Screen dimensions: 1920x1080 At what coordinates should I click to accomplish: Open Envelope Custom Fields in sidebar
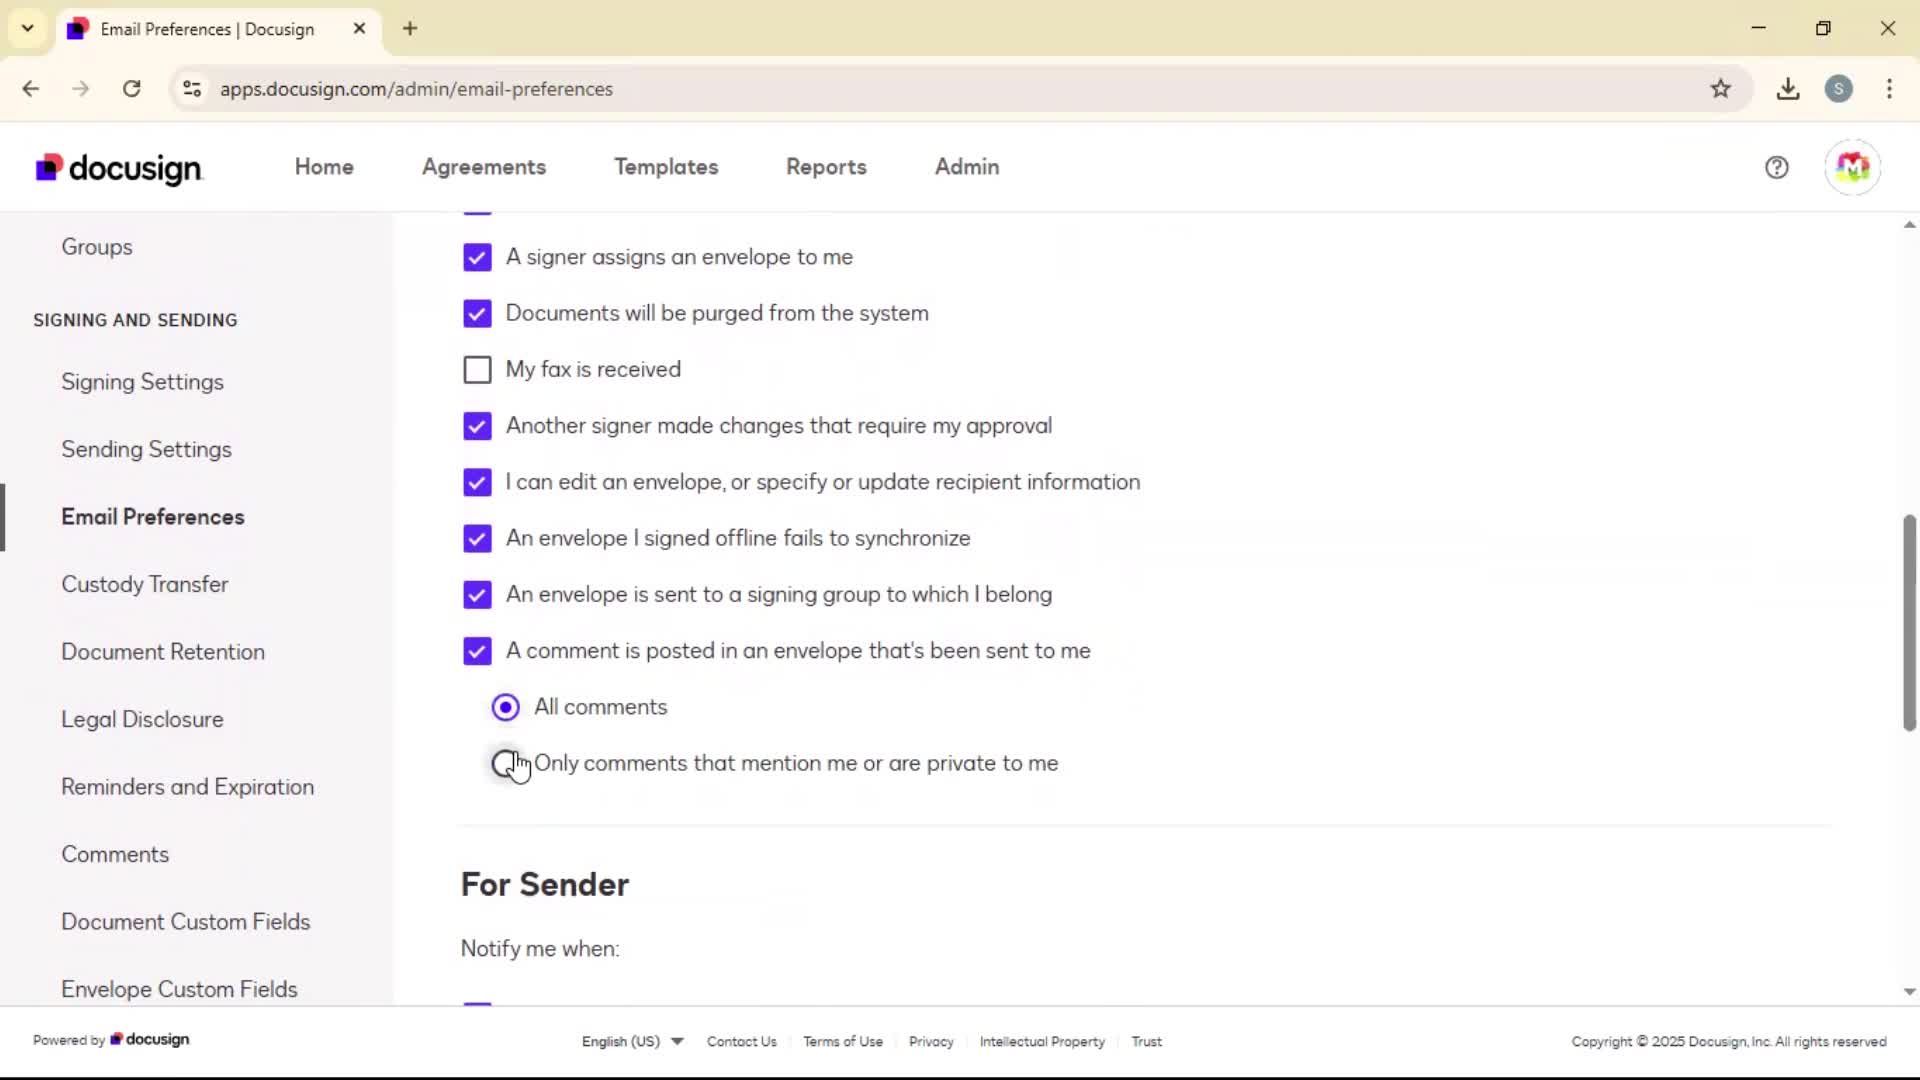(x=180, y=989)
